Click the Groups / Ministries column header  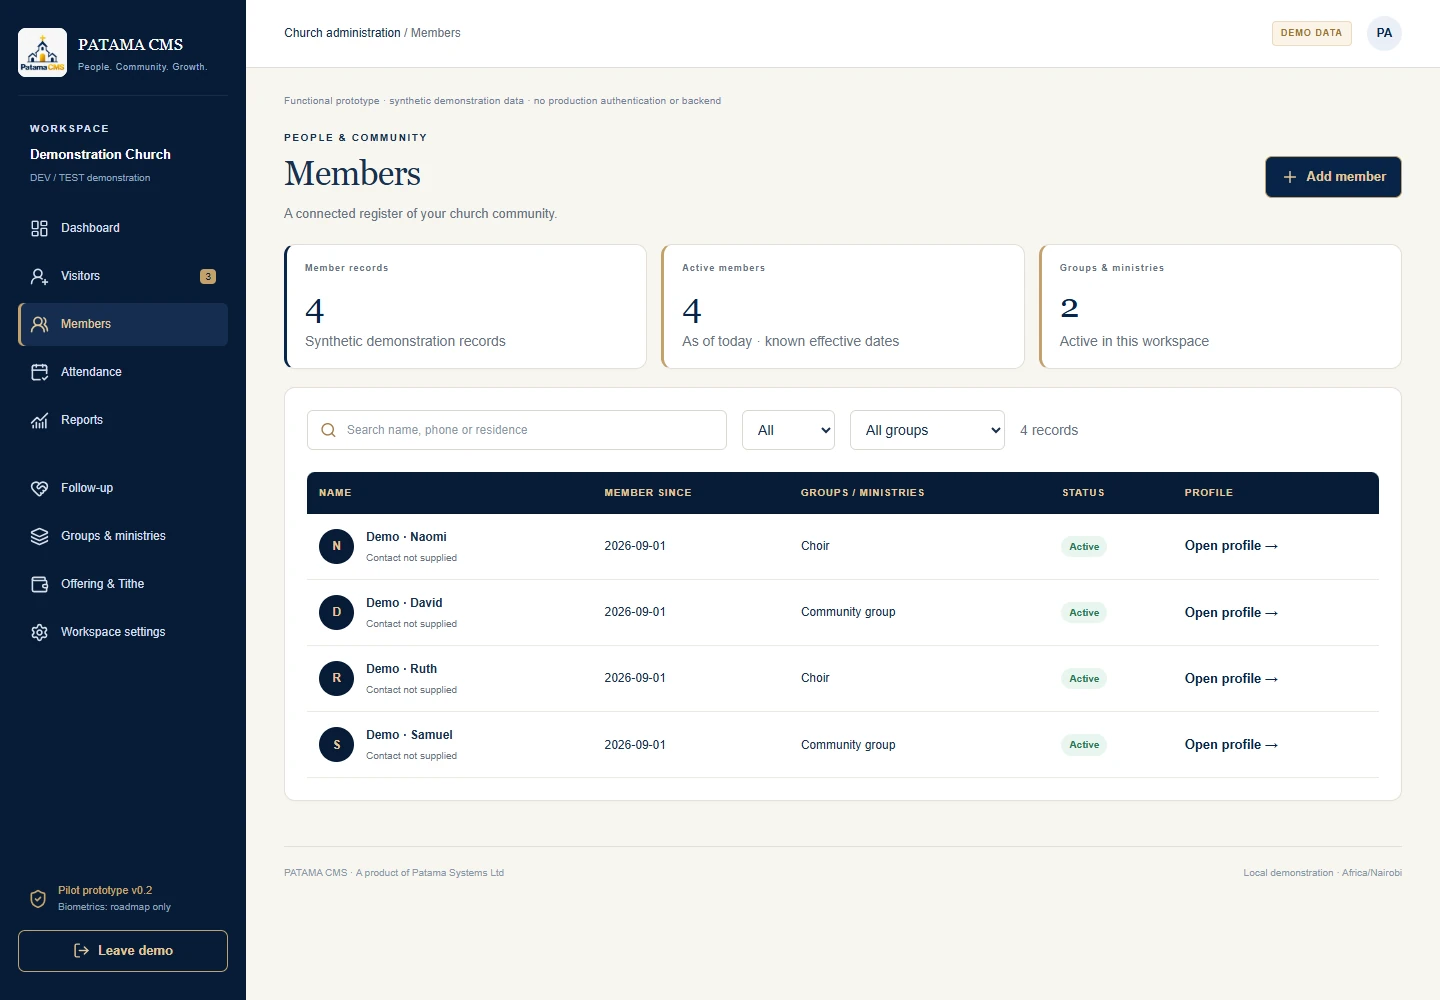coord(863,493)
